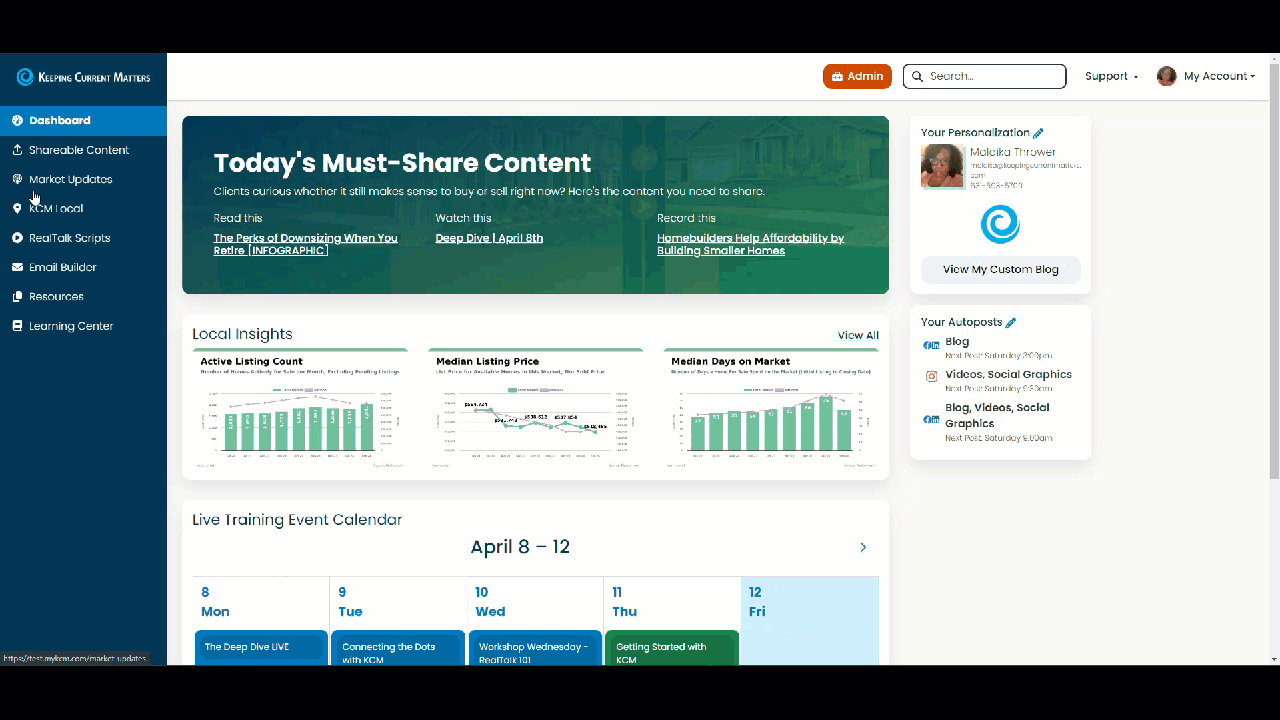
Task: Open Learning Center in sidebar
Action: click(83, 326)
